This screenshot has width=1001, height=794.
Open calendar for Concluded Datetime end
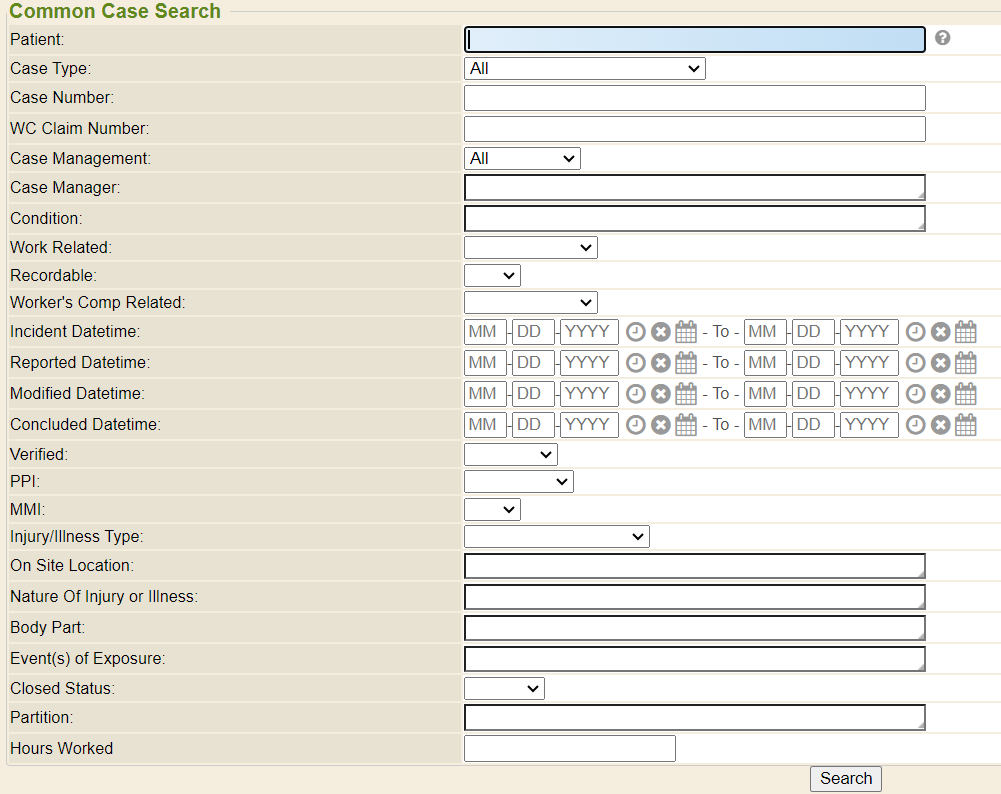pos(965,425)
